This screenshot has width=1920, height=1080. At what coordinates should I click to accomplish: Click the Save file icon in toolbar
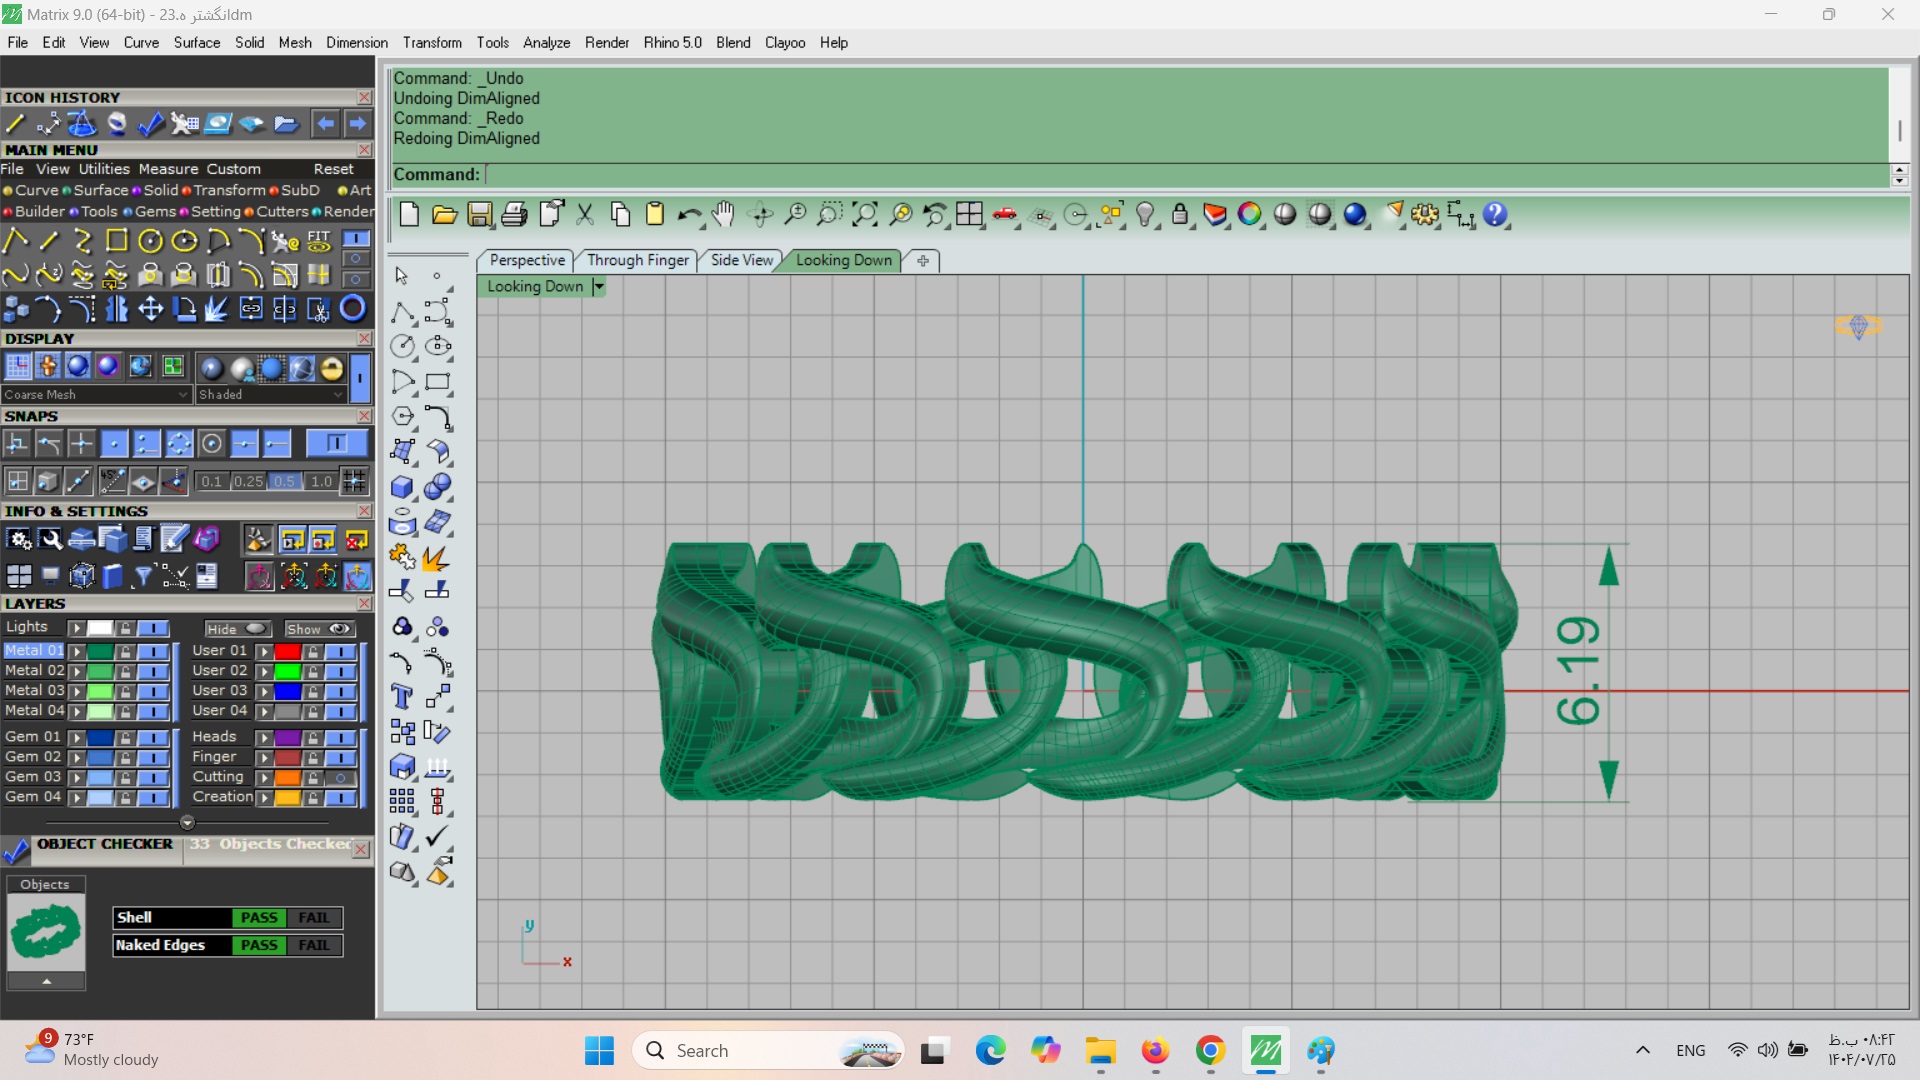[479, 214]
